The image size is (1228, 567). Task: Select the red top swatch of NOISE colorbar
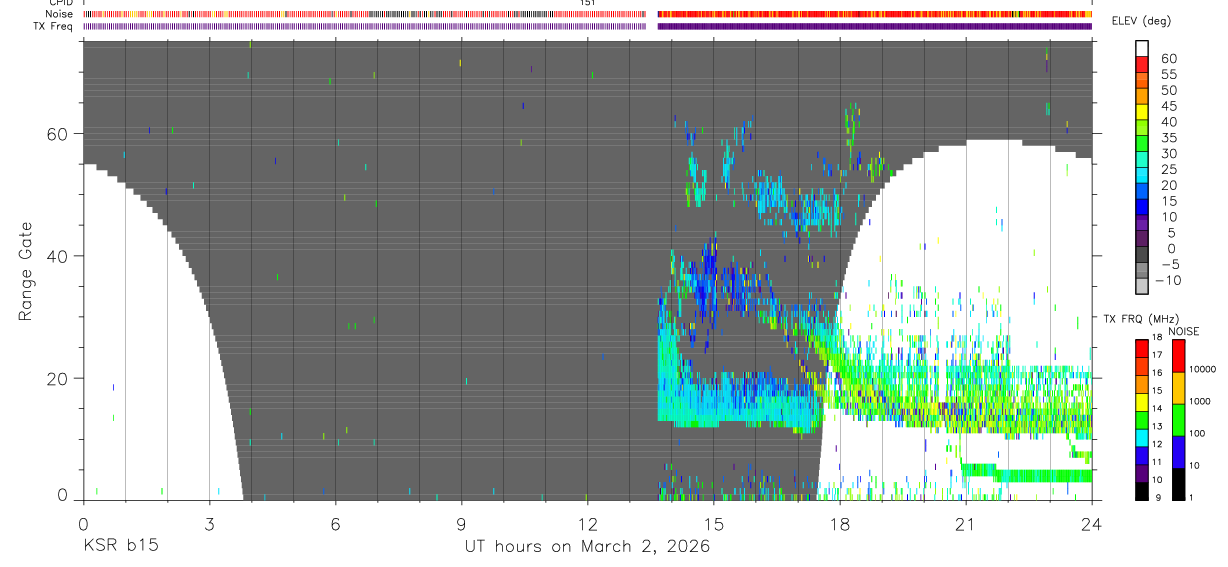click(1179, 354)
